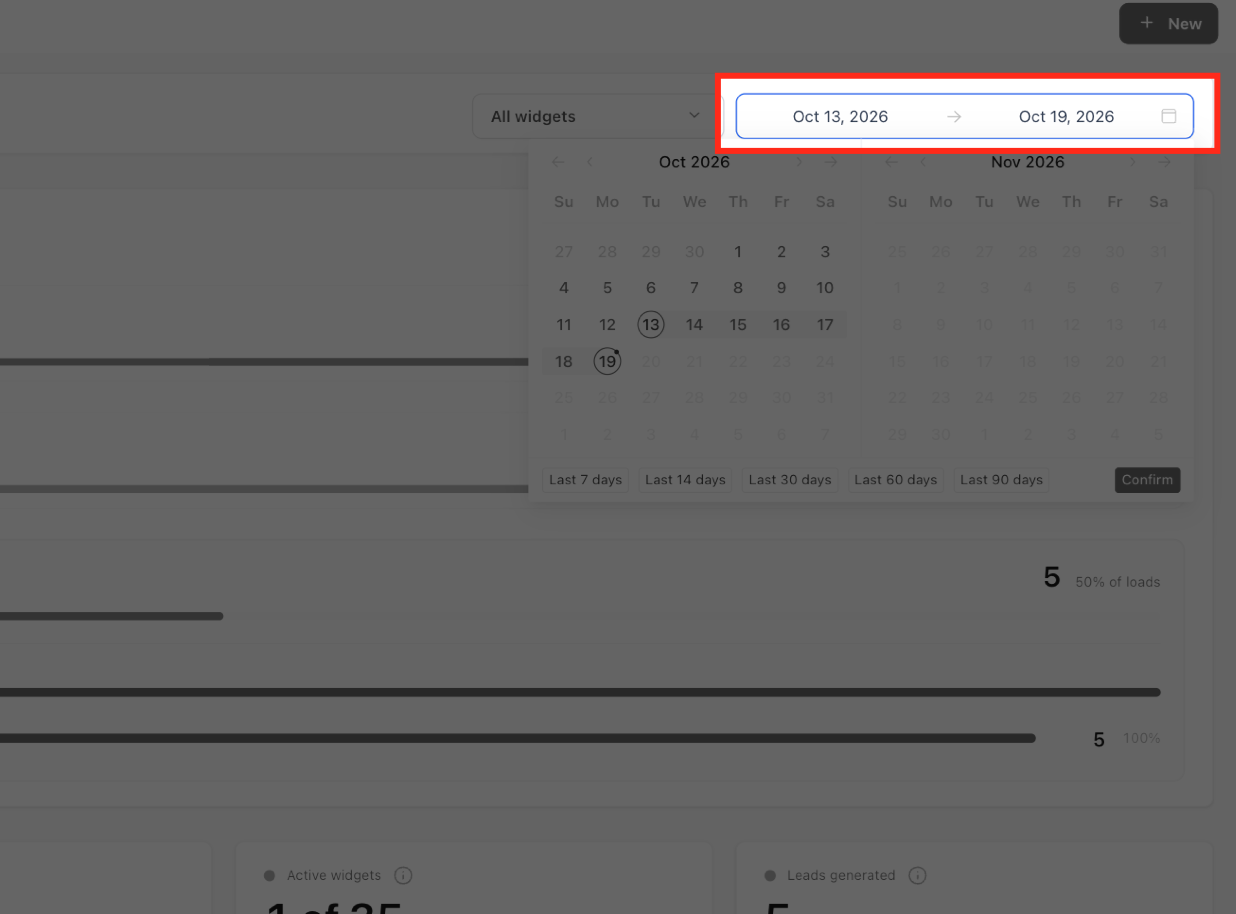Select October 15 in the calendar

738,325
